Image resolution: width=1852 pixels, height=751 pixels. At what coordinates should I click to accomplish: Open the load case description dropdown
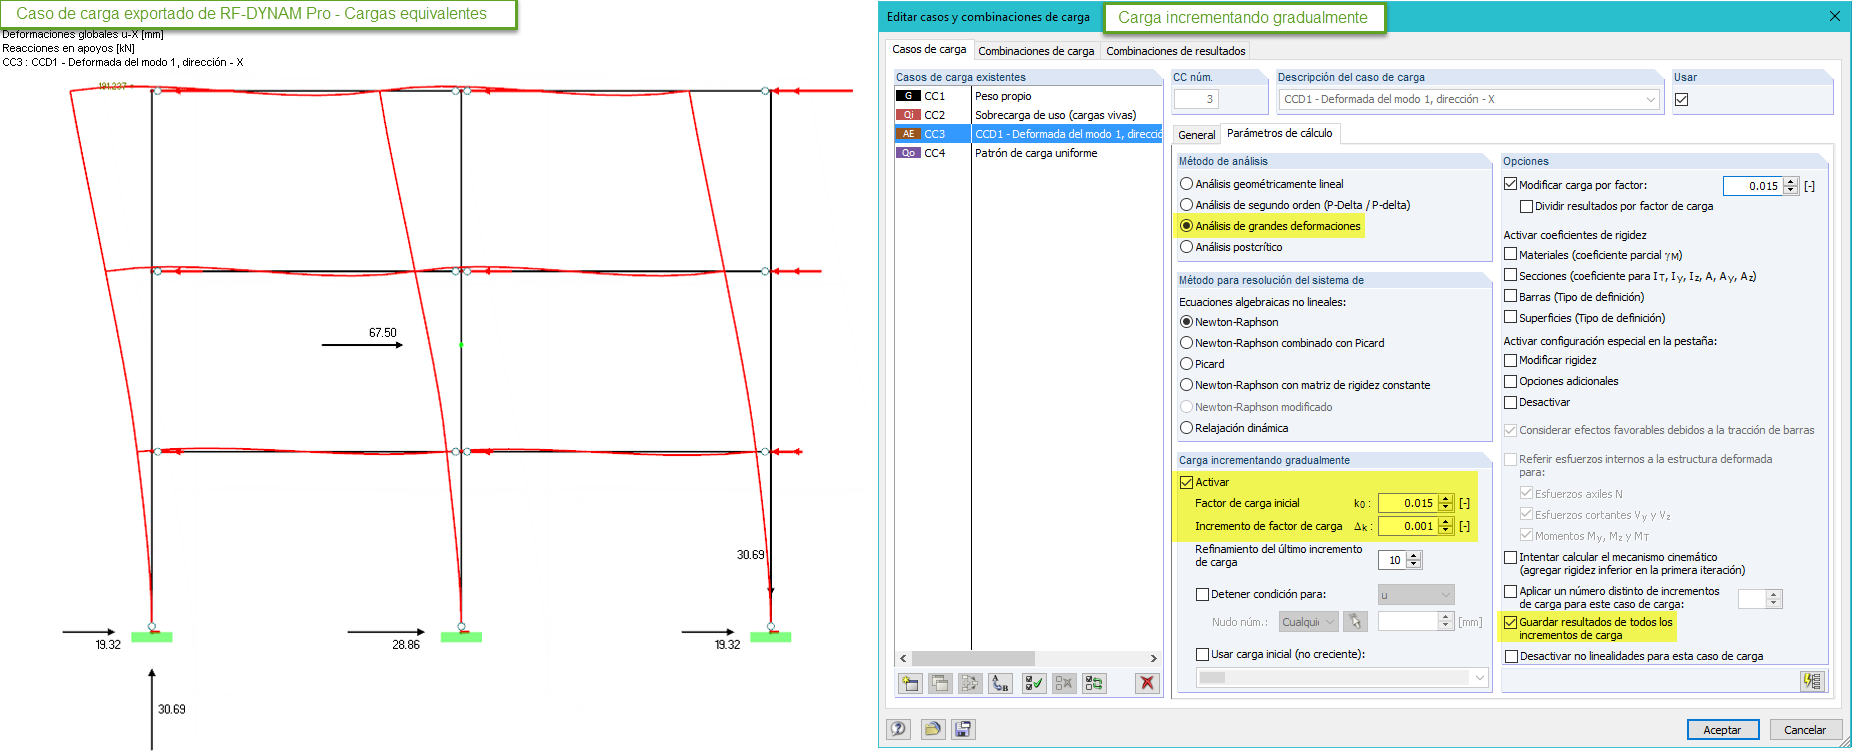pos(1650,99)
